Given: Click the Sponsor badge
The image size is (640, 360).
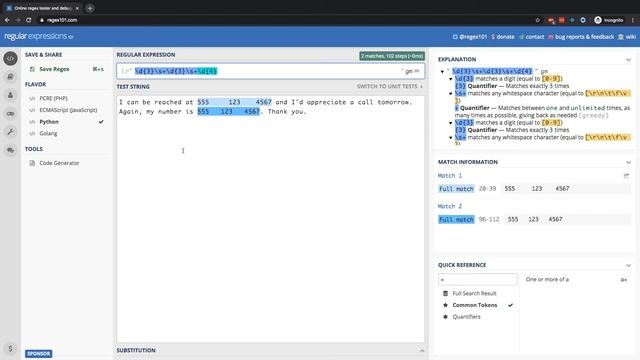Looking at the screenshot, I should click(39, 354).
